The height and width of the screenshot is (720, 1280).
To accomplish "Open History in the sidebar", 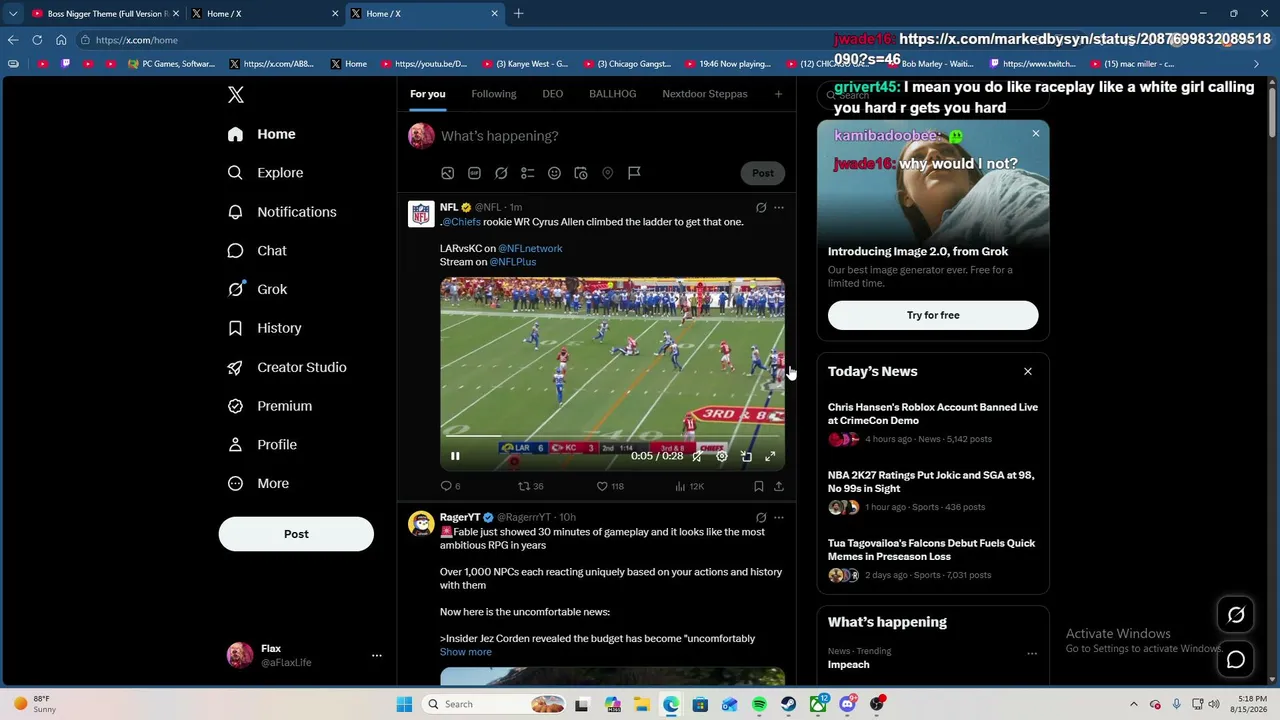I will [264, 328].
